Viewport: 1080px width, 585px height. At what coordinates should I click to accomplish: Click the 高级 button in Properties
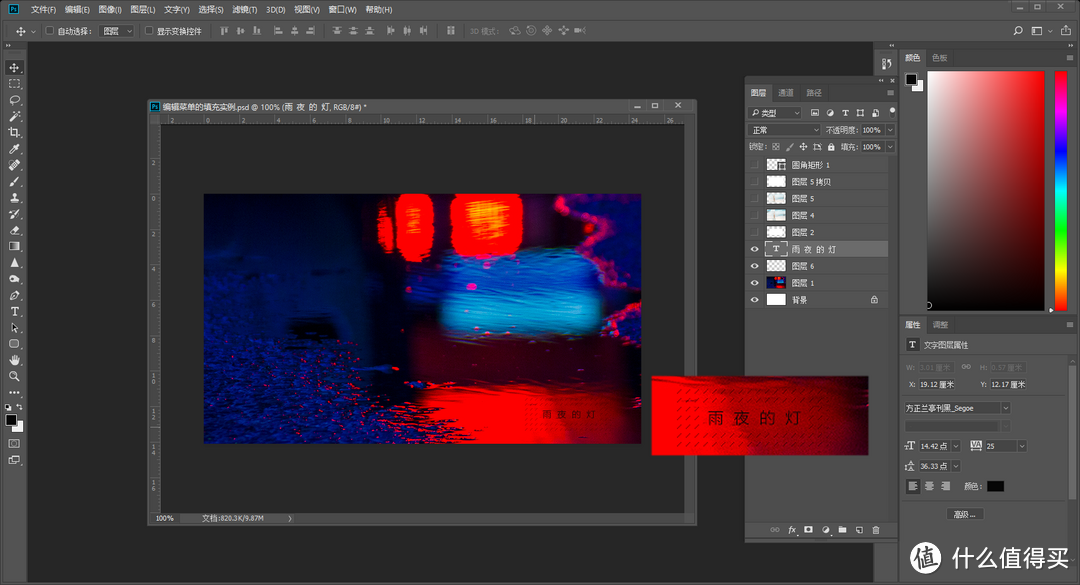tap(965, 513)
